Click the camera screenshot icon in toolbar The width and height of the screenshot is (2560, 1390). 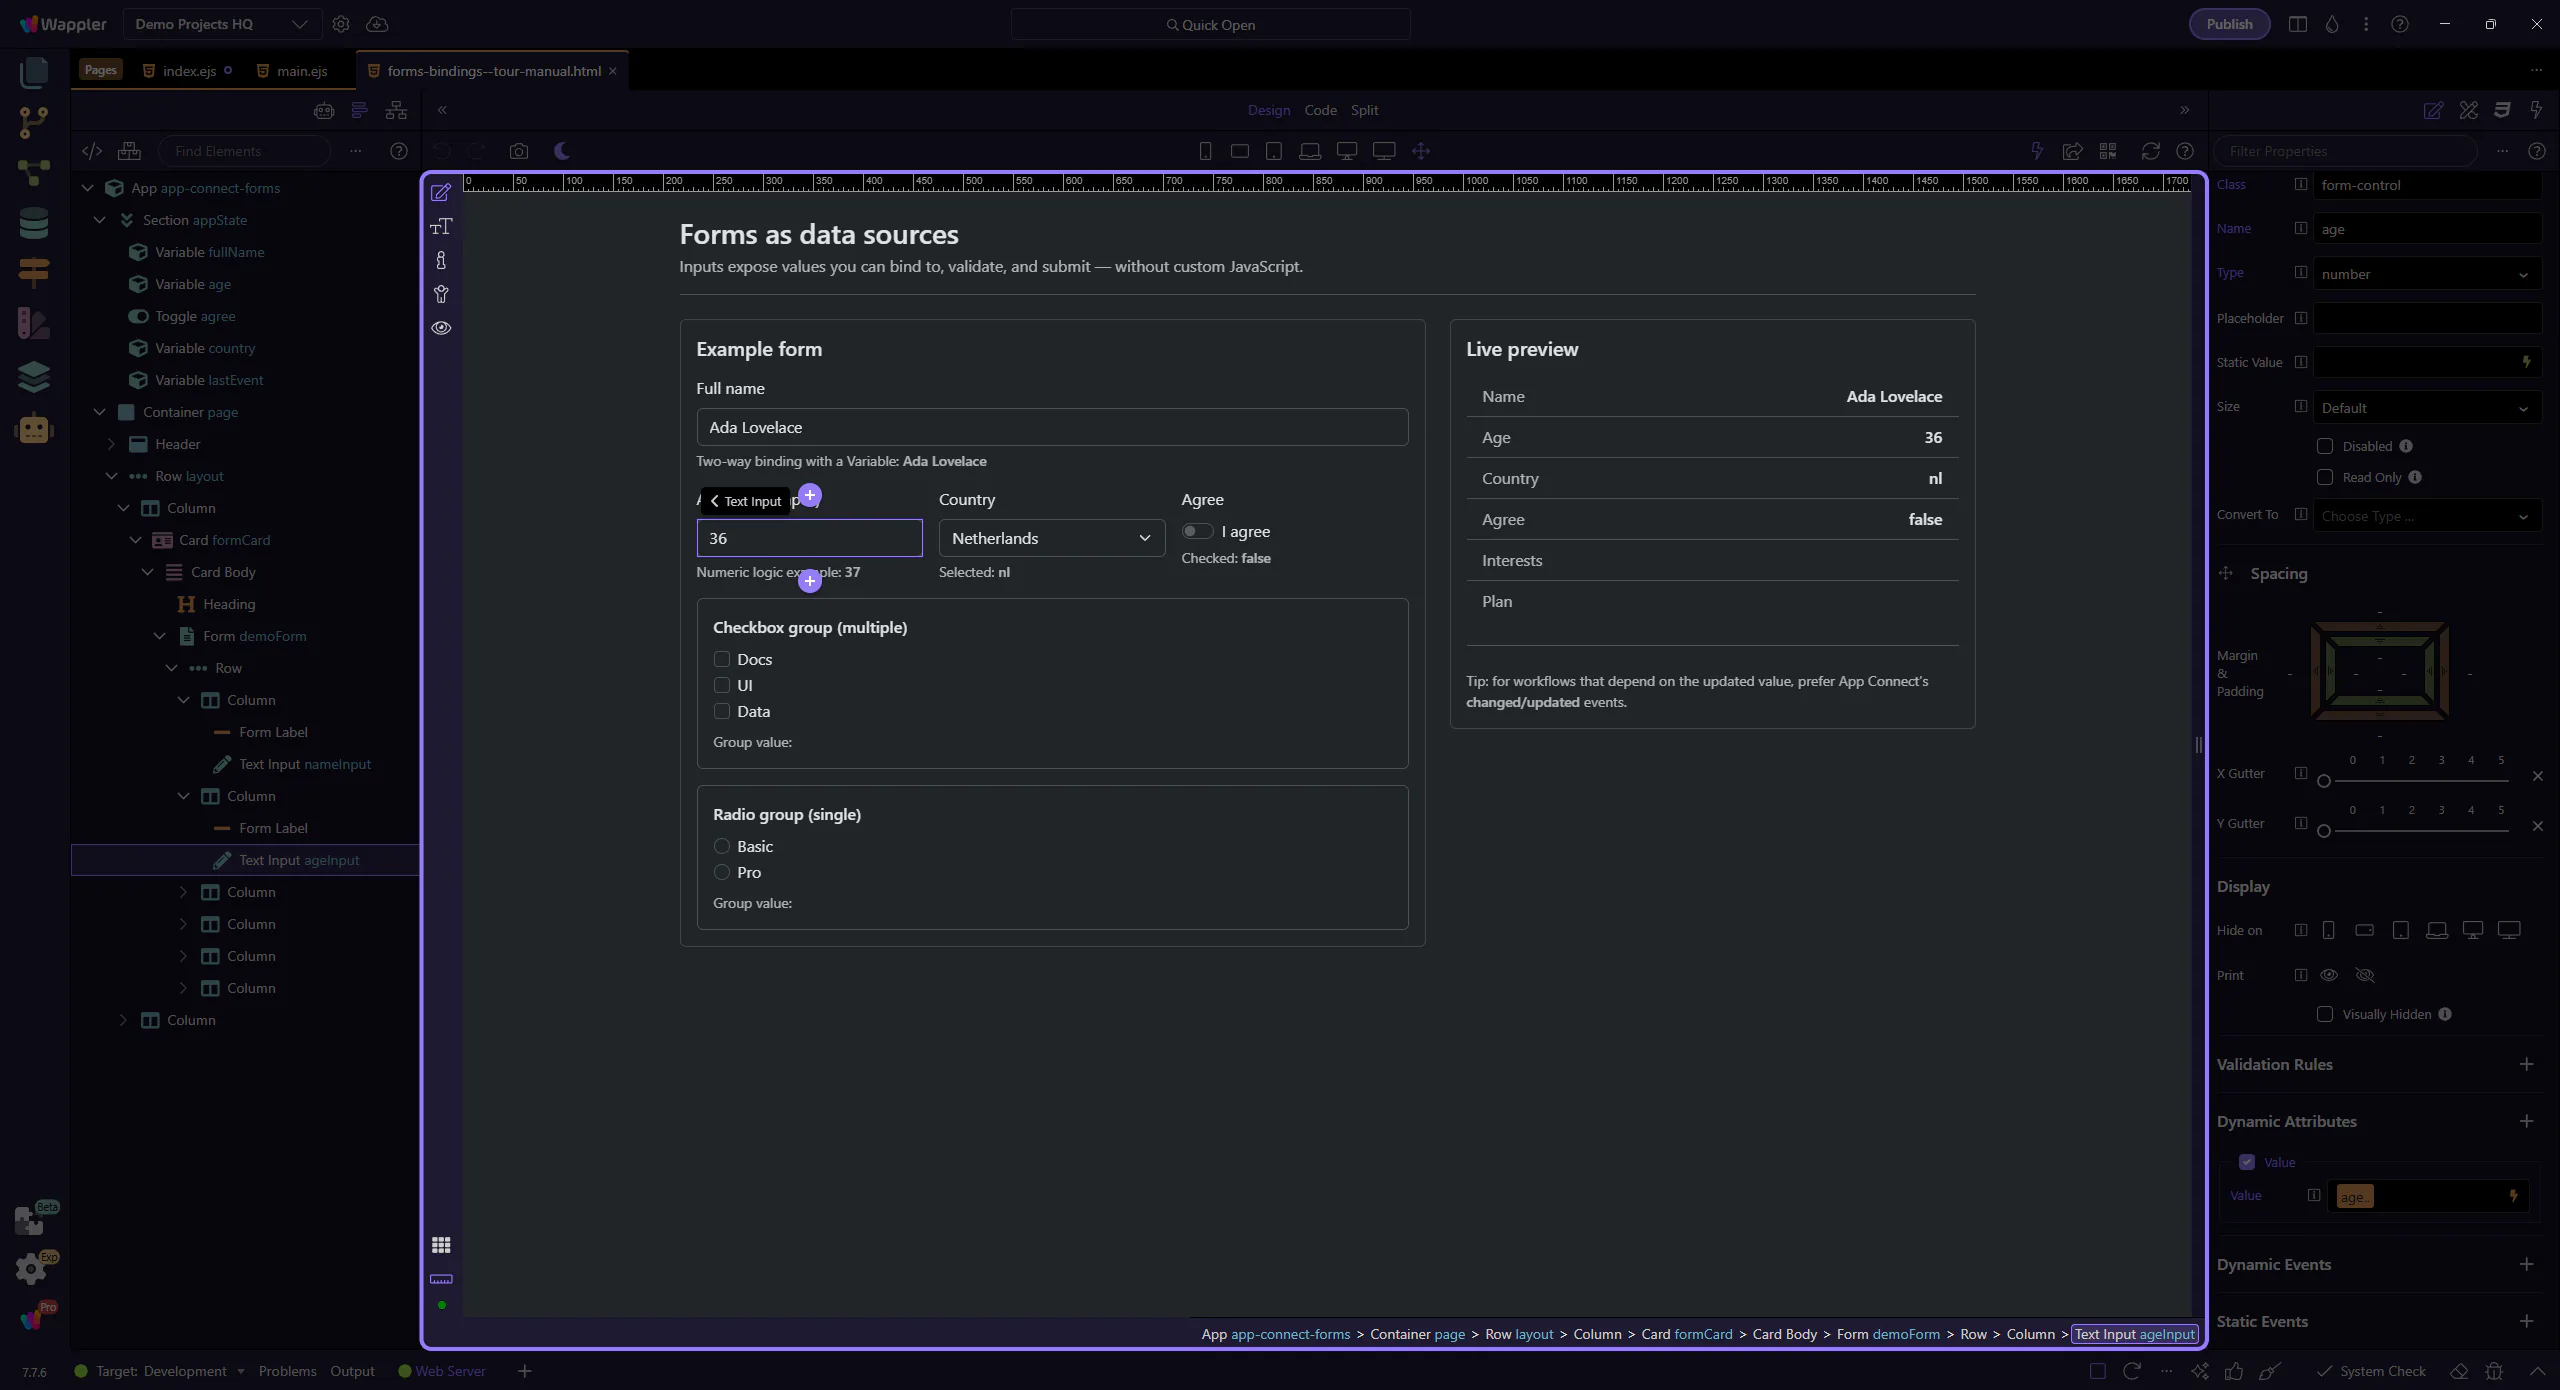pyautogui.click(x=518, y=151)
